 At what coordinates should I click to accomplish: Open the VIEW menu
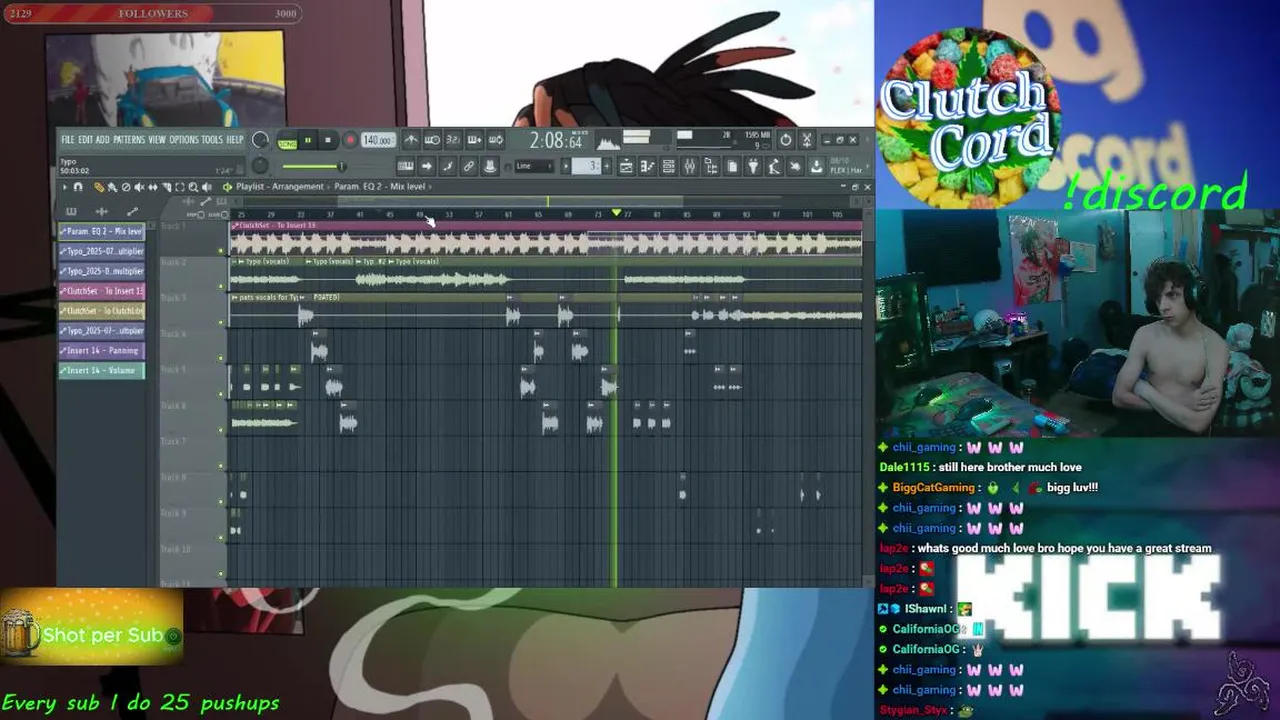157,140
